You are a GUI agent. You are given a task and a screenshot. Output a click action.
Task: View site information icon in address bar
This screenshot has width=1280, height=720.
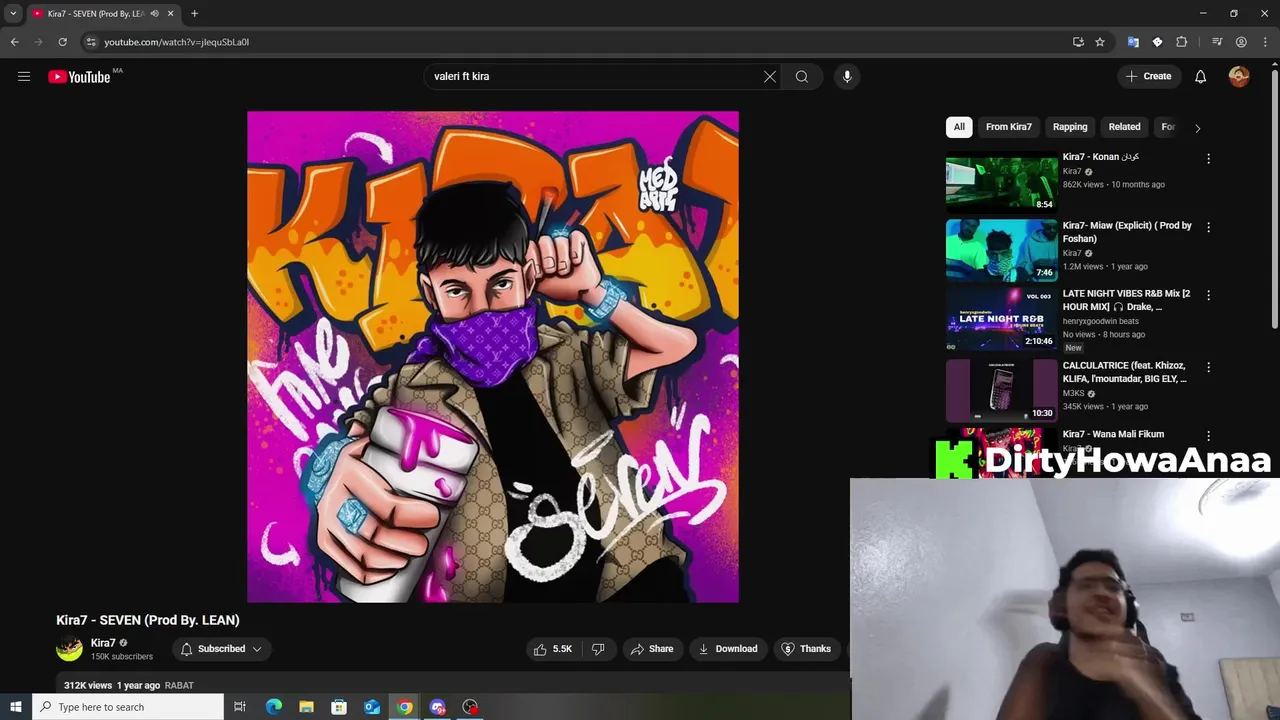click(90, 42)
